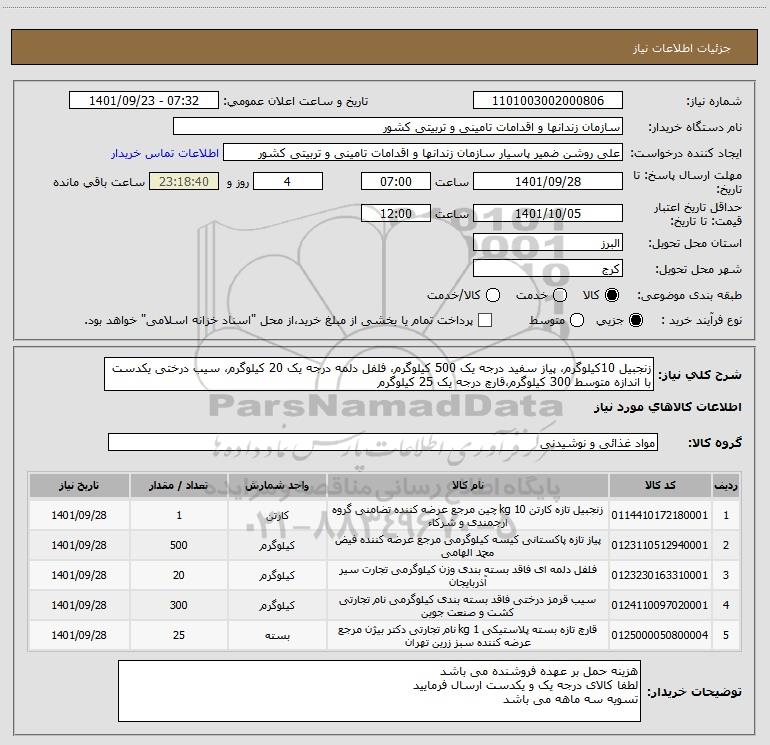The height and width of the screenshot is (745, 770).
Task: Click the response deadline date 1401/09/28 field
Action: (548, 181)
